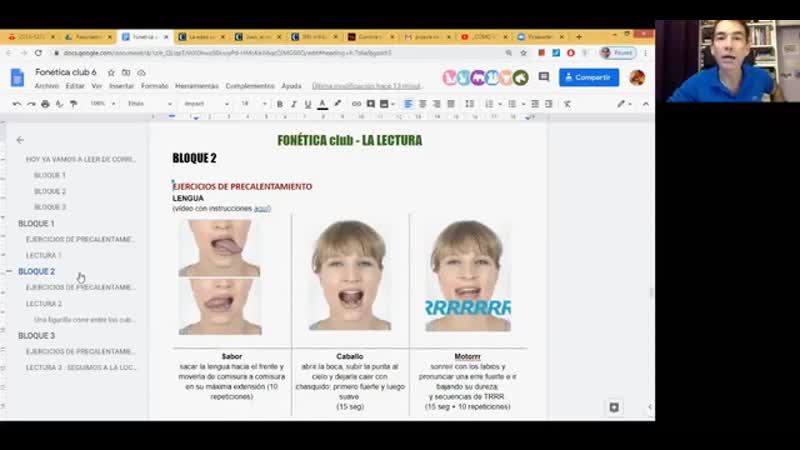Clear formatting icon

(567, 104)
